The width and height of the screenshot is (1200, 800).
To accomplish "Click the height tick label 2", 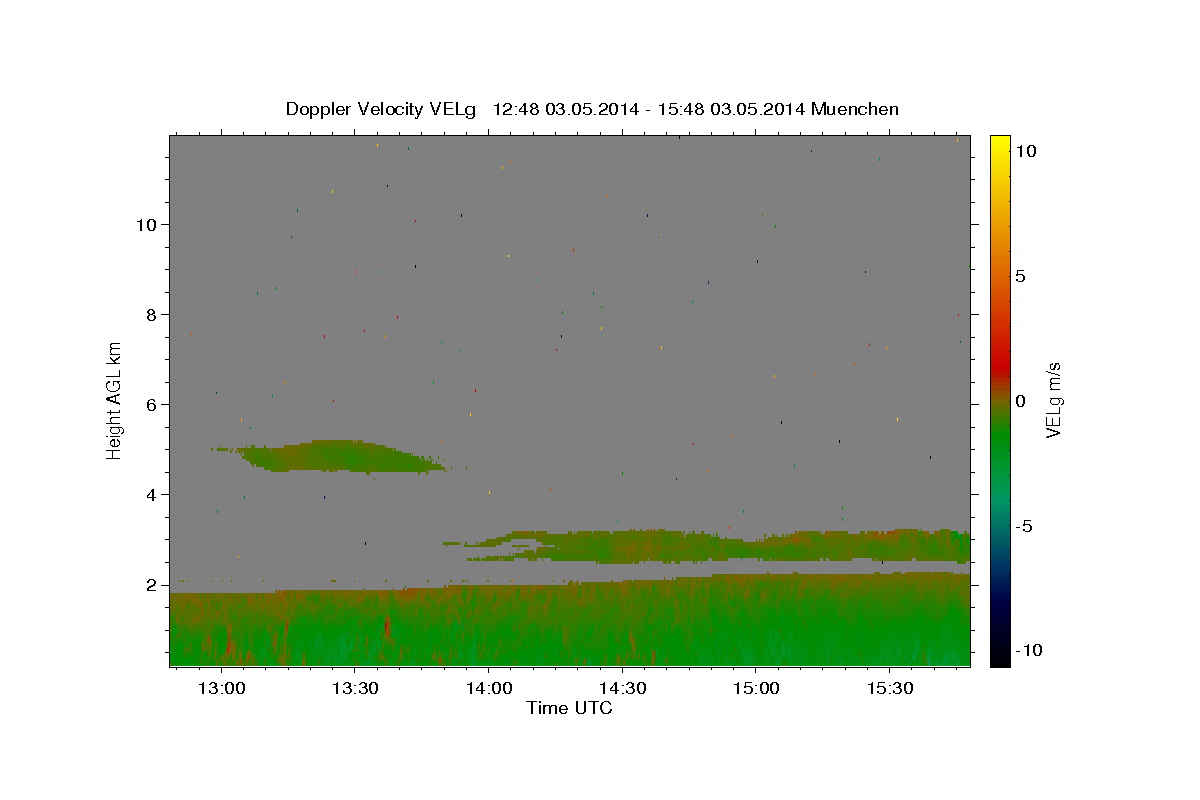I will click(x=151, y=585).
